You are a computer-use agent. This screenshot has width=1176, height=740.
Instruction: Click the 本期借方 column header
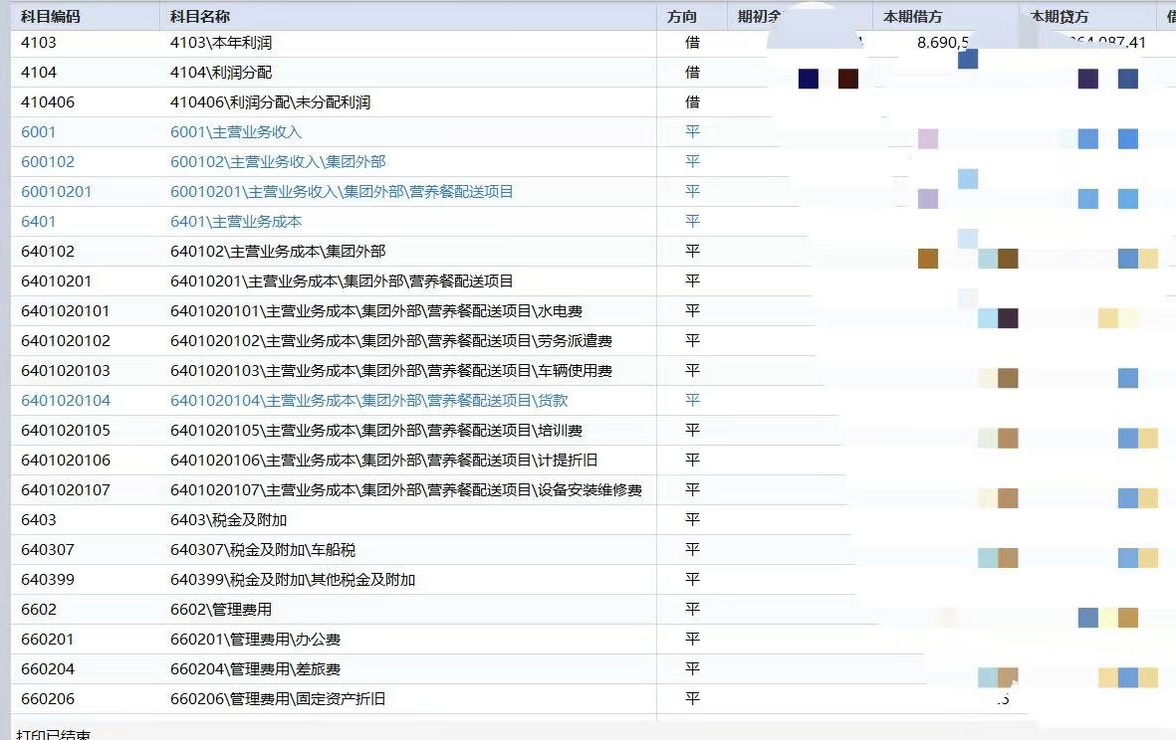click(912, 17)
